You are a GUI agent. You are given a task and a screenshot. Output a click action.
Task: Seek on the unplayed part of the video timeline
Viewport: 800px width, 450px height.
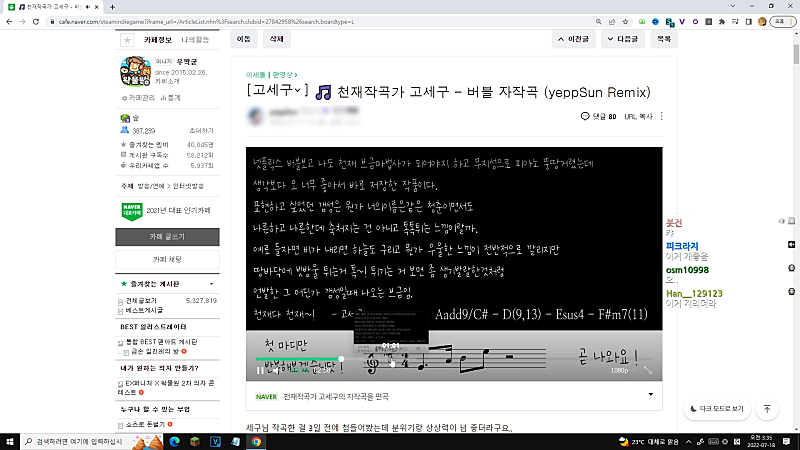(x=497, y=359)
